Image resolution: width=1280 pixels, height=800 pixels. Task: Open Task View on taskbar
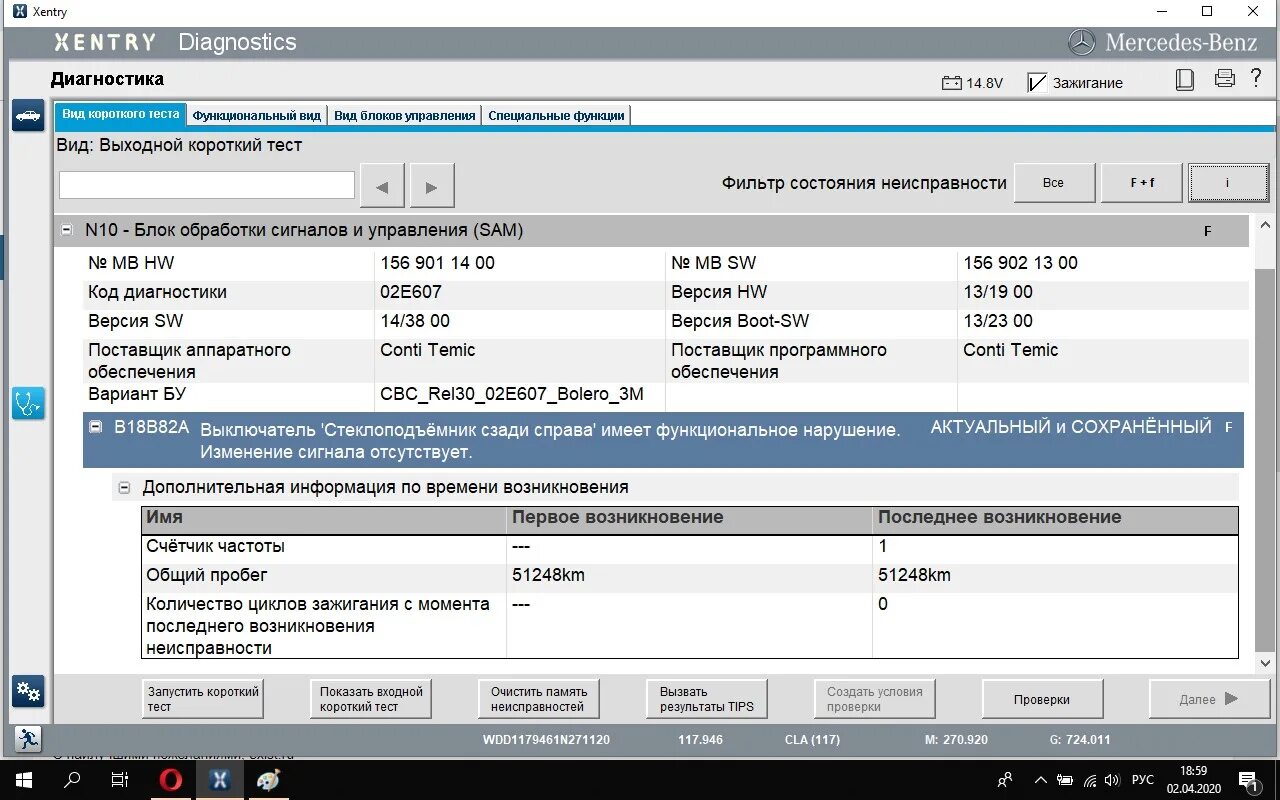point(119,780)
